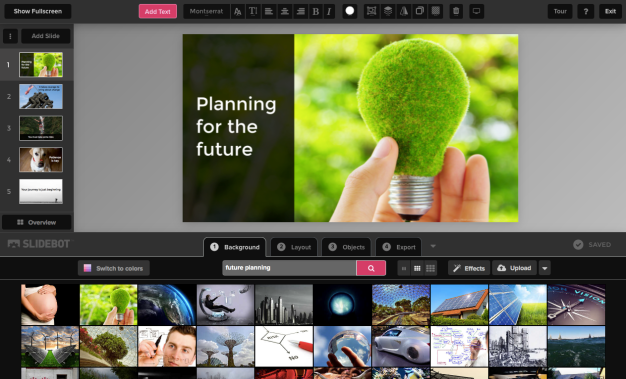
Task: Choose the red pen flowchart image
Action: click(x=284, y=346)
